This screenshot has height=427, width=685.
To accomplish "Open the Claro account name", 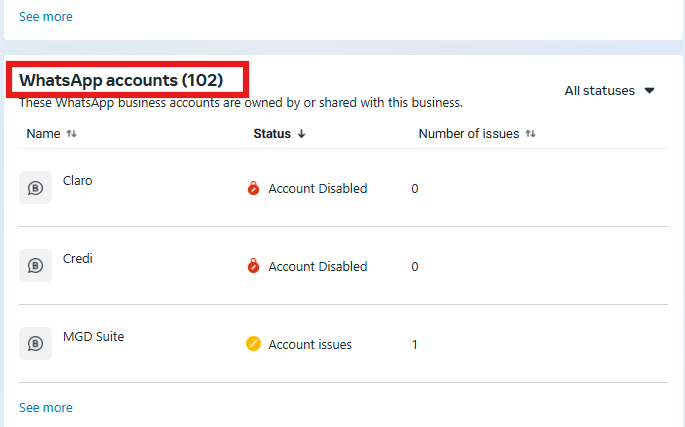I will point(78,181).
